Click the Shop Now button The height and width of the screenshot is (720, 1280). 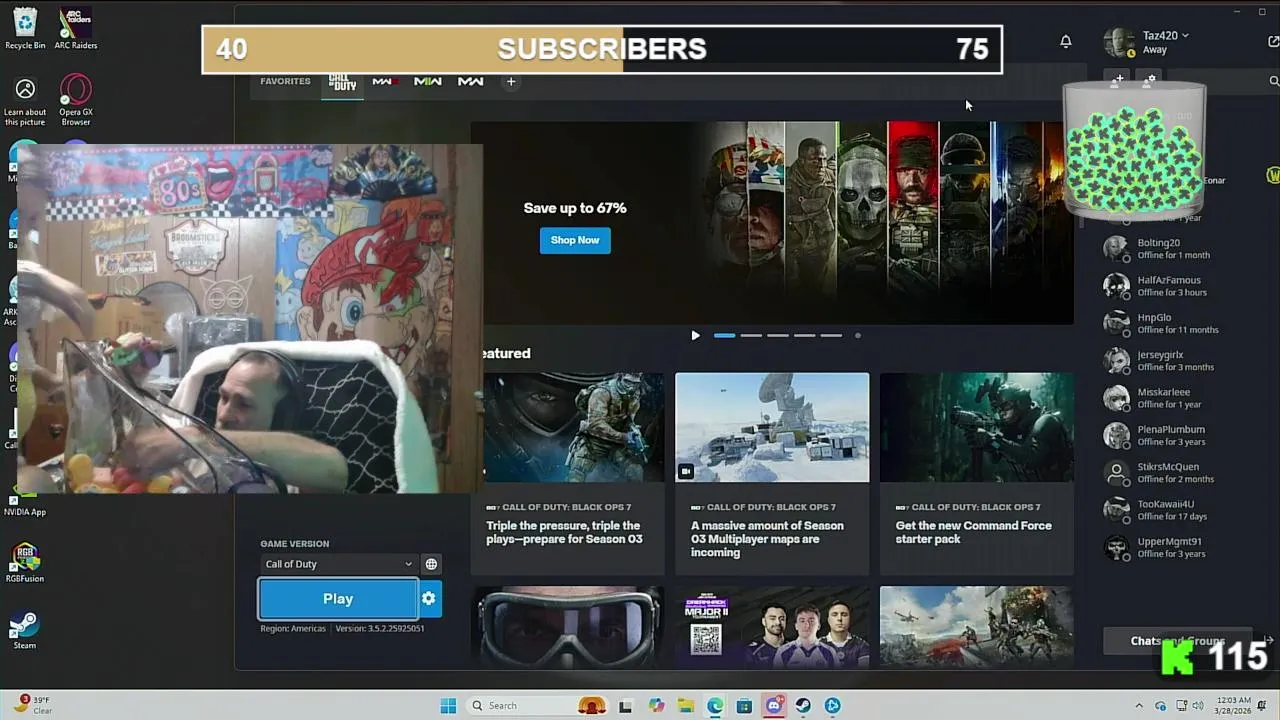click(x=575, y=240)
